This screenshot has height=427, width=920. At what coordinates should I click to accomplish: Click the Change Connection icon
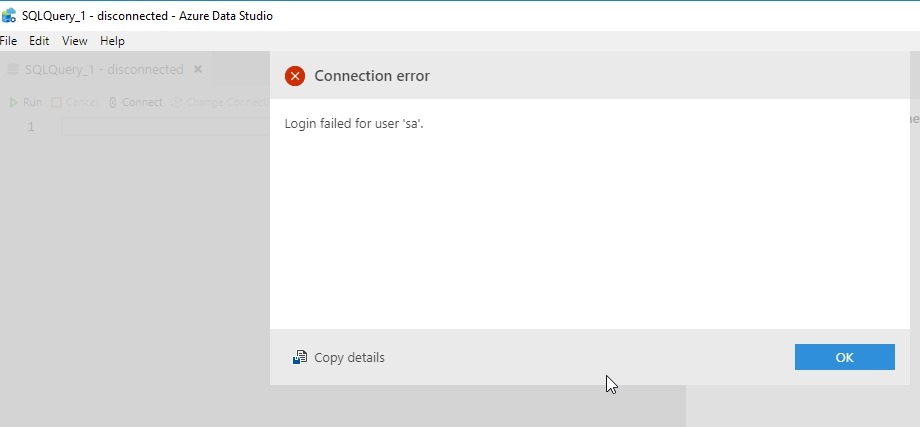pos(177,102)
